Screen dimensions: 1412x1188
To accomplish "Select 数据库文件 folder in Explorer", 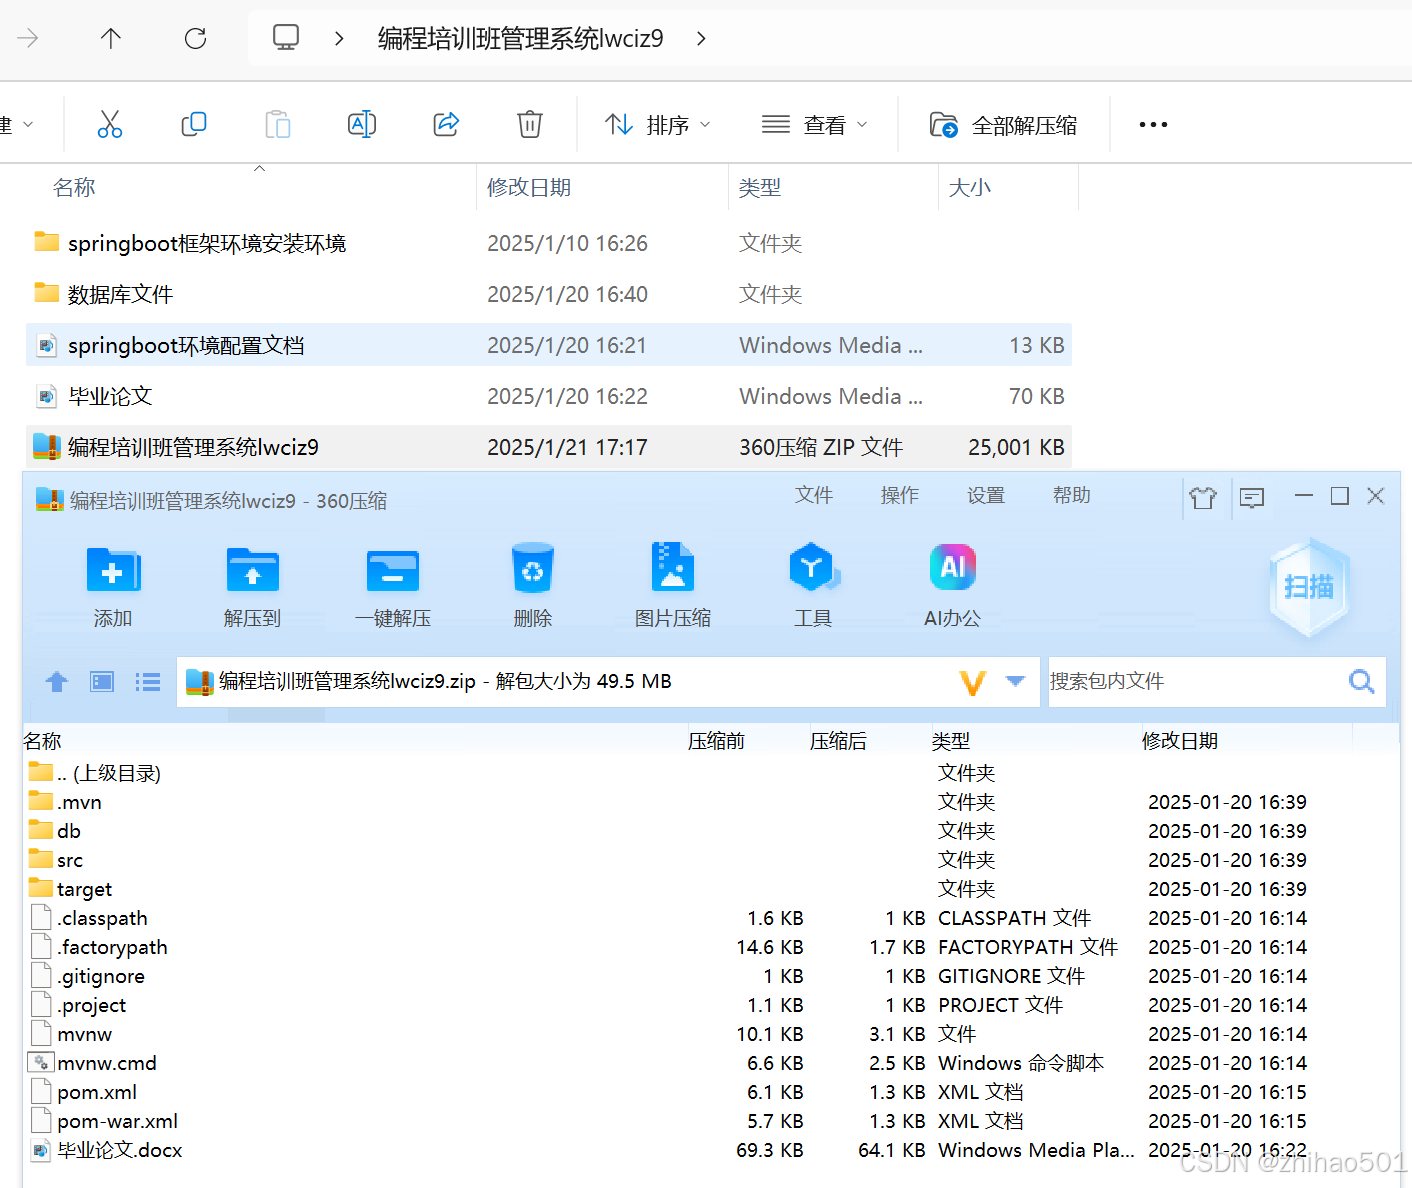I will coord(548,294).
